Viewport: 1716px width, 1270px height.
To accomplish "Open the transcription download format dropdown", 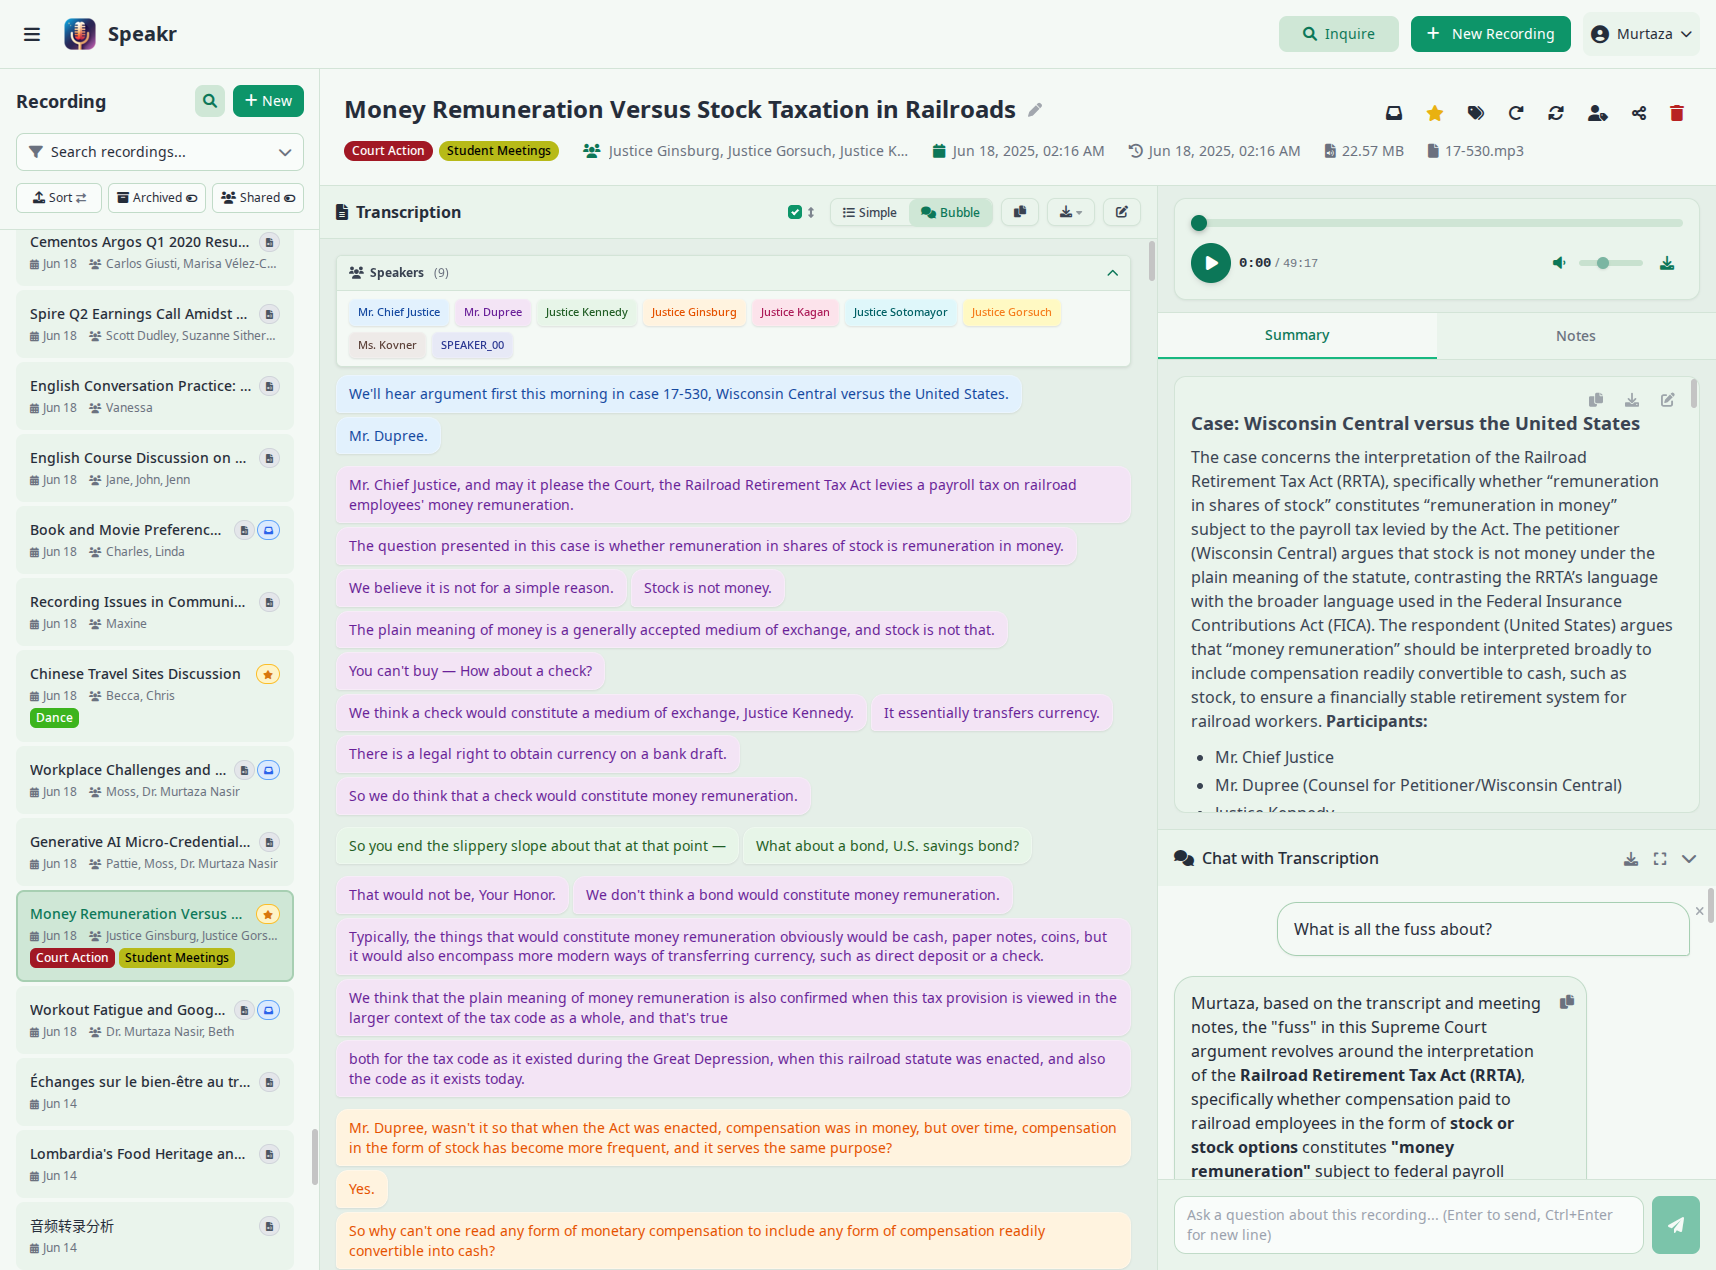I will pos(1070,212).
